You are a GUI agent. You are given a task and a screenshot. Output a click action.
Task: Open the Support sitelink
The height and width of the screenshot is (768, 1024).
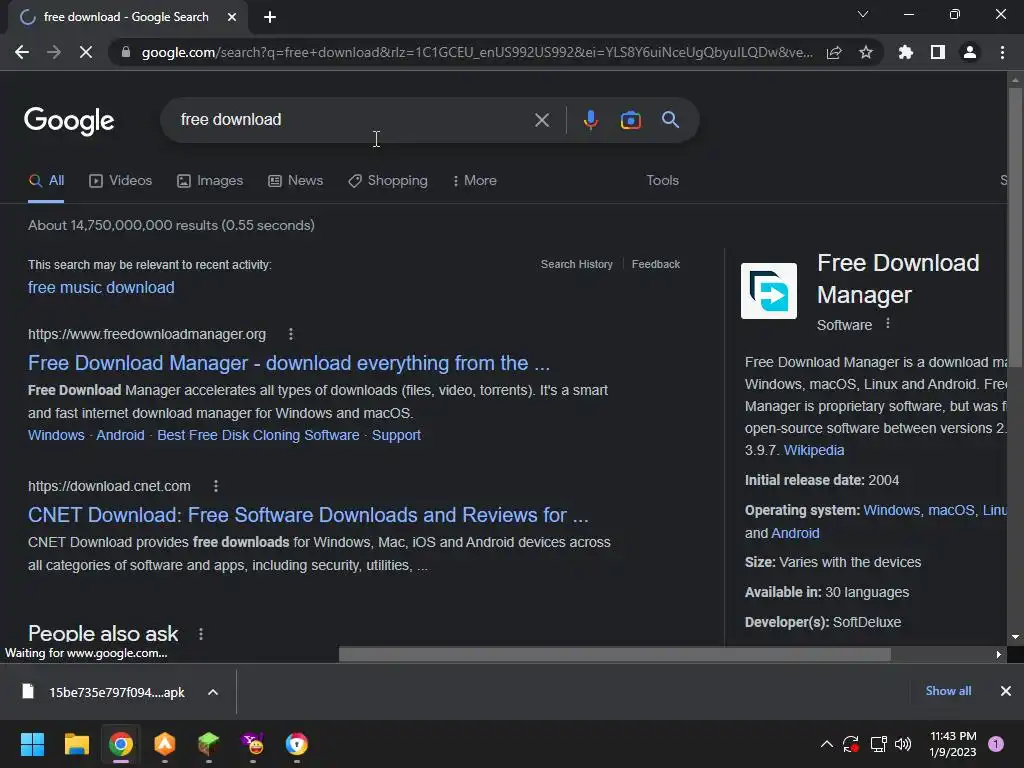point(396,436)
